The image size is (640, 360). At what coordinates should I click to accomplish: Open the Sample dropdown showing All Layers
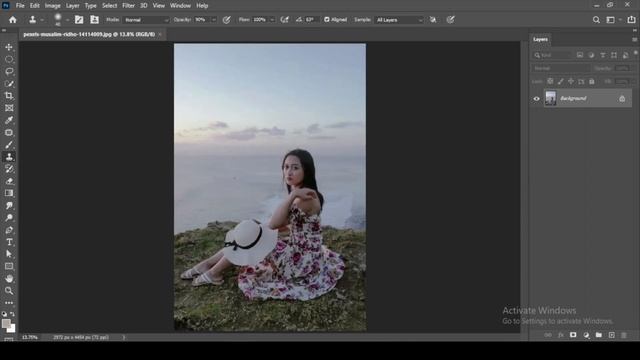click(399, 20)
